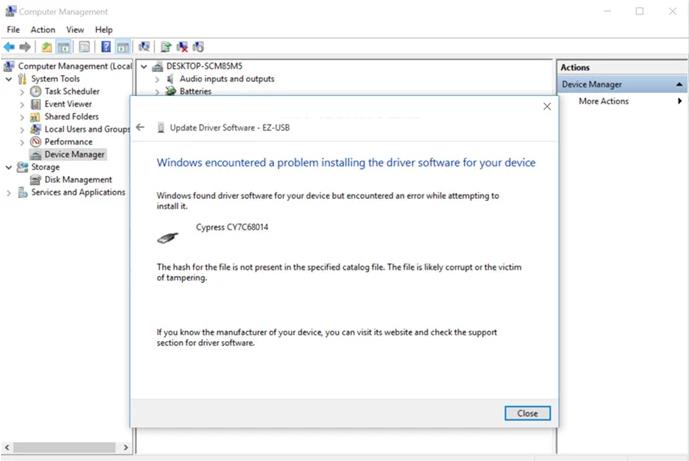Open the File menu

coord(13,29)
